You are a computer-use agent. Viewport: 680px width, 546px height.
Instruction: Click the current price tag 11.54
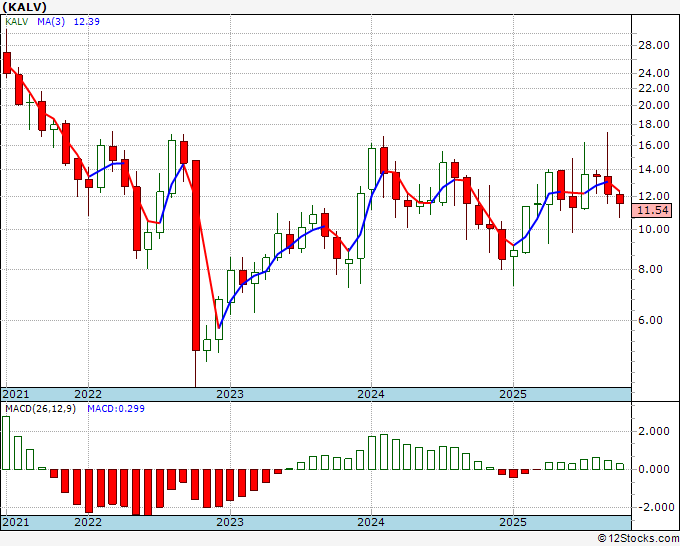(x=654, y=211)
